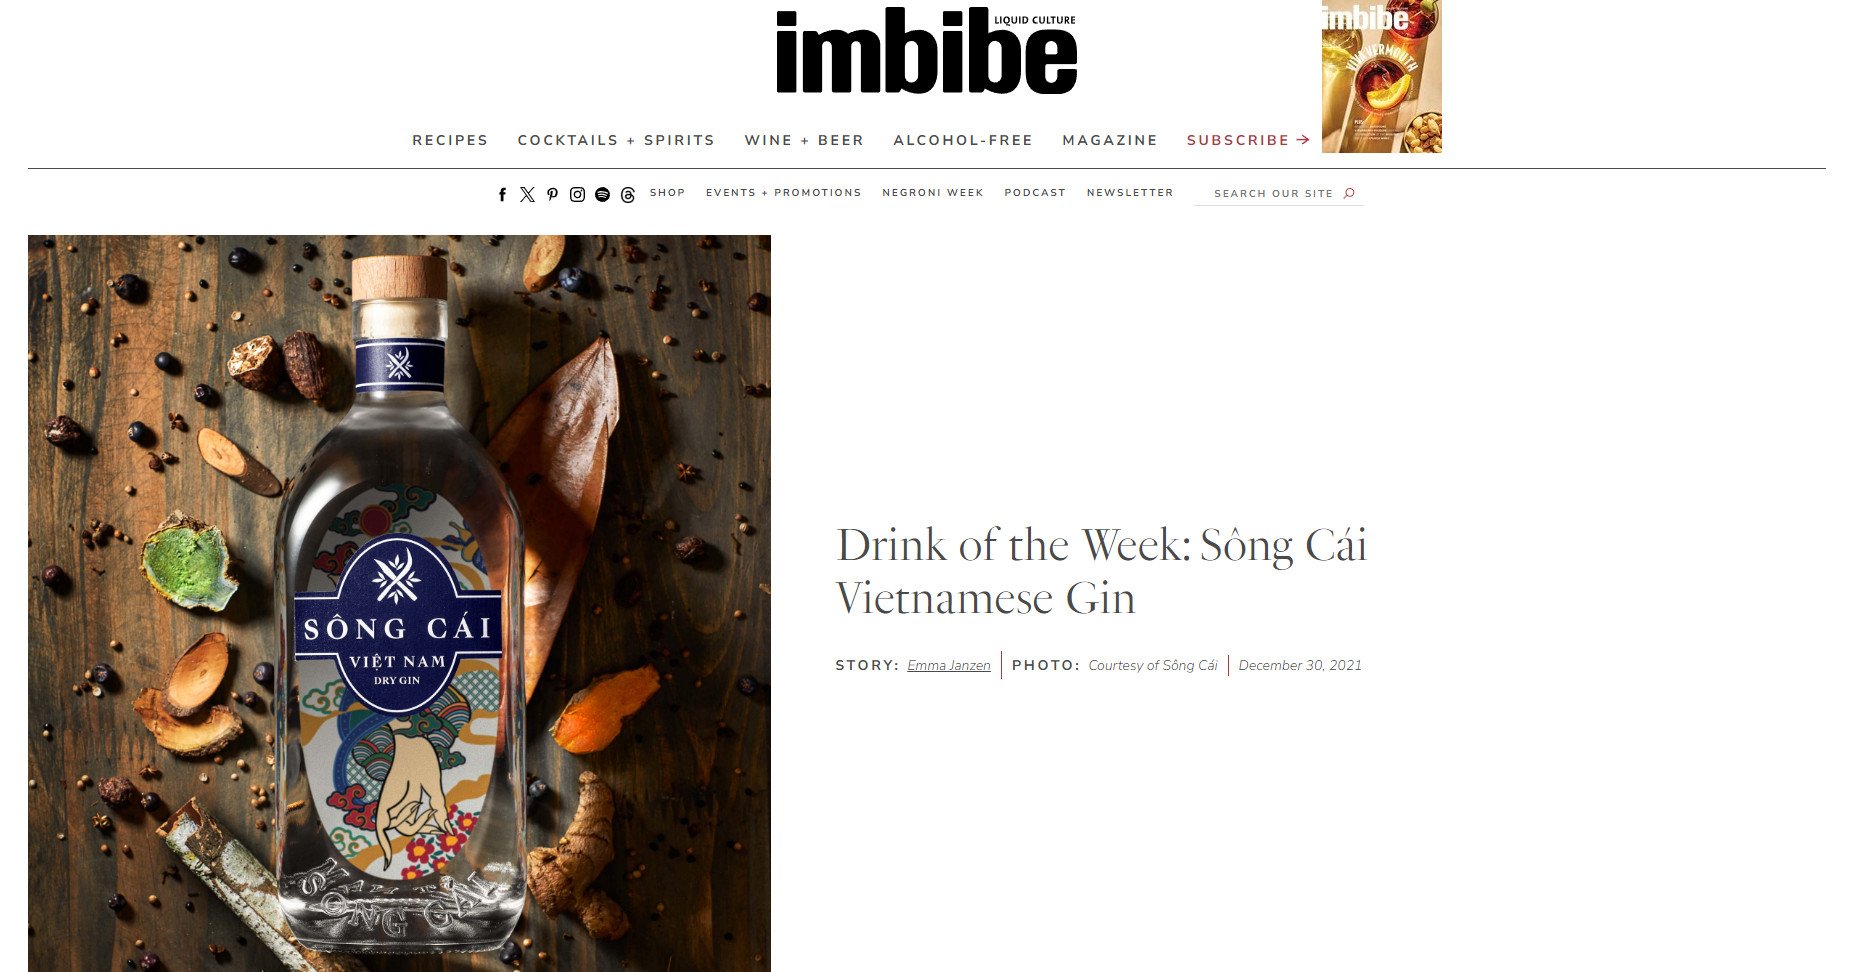
Task: Open author Emma Janzen's page
Action: coord(949,666)
